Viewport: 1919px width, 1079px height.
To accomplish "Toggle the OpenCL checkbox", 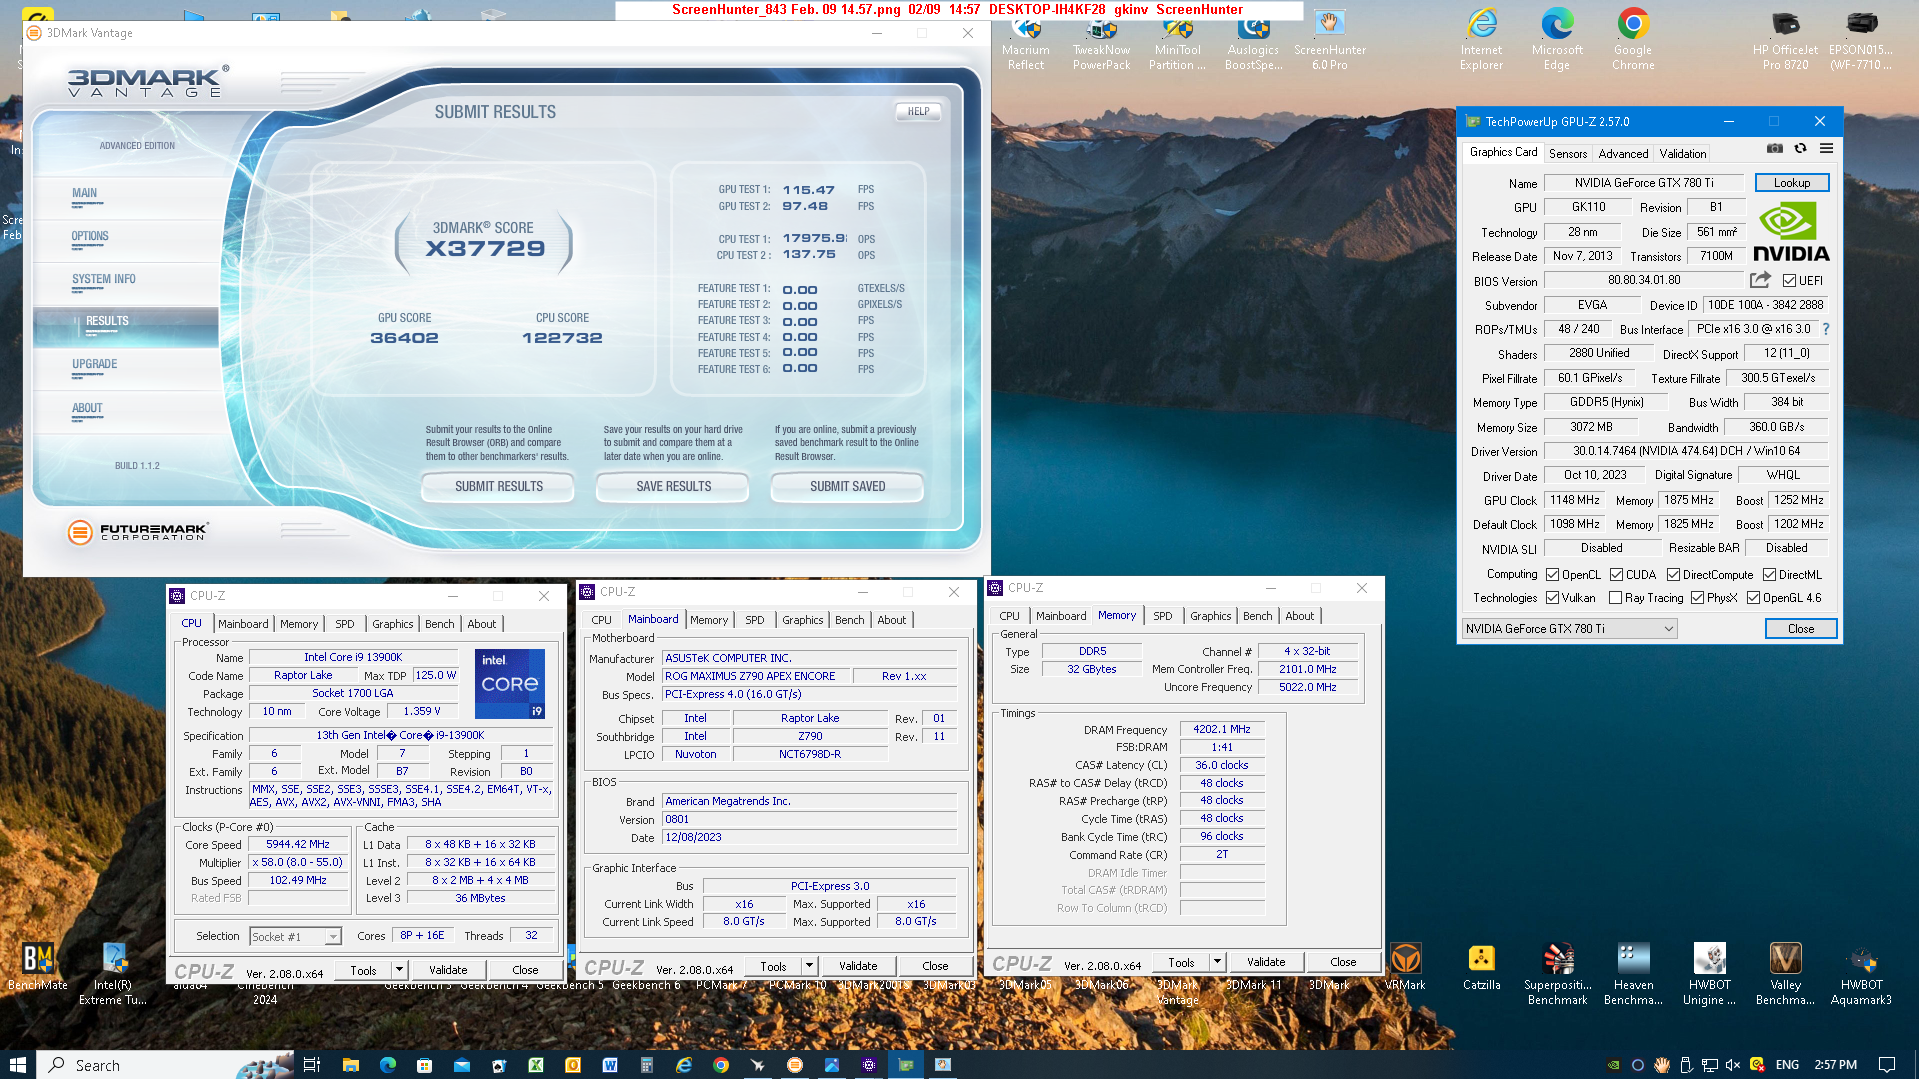I will click(x=1552, y=575).
